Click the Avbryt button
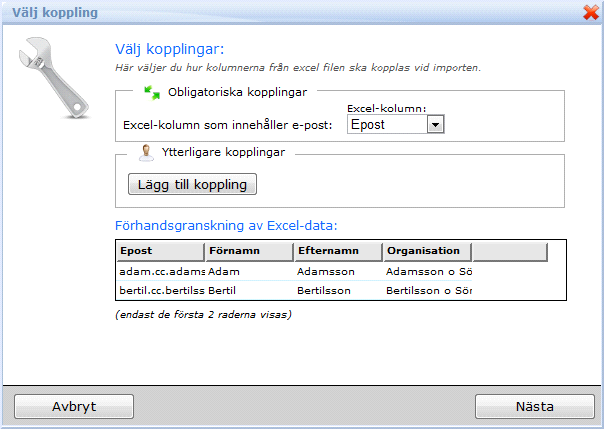Screen dimensions: 604x429 (74, 407)
